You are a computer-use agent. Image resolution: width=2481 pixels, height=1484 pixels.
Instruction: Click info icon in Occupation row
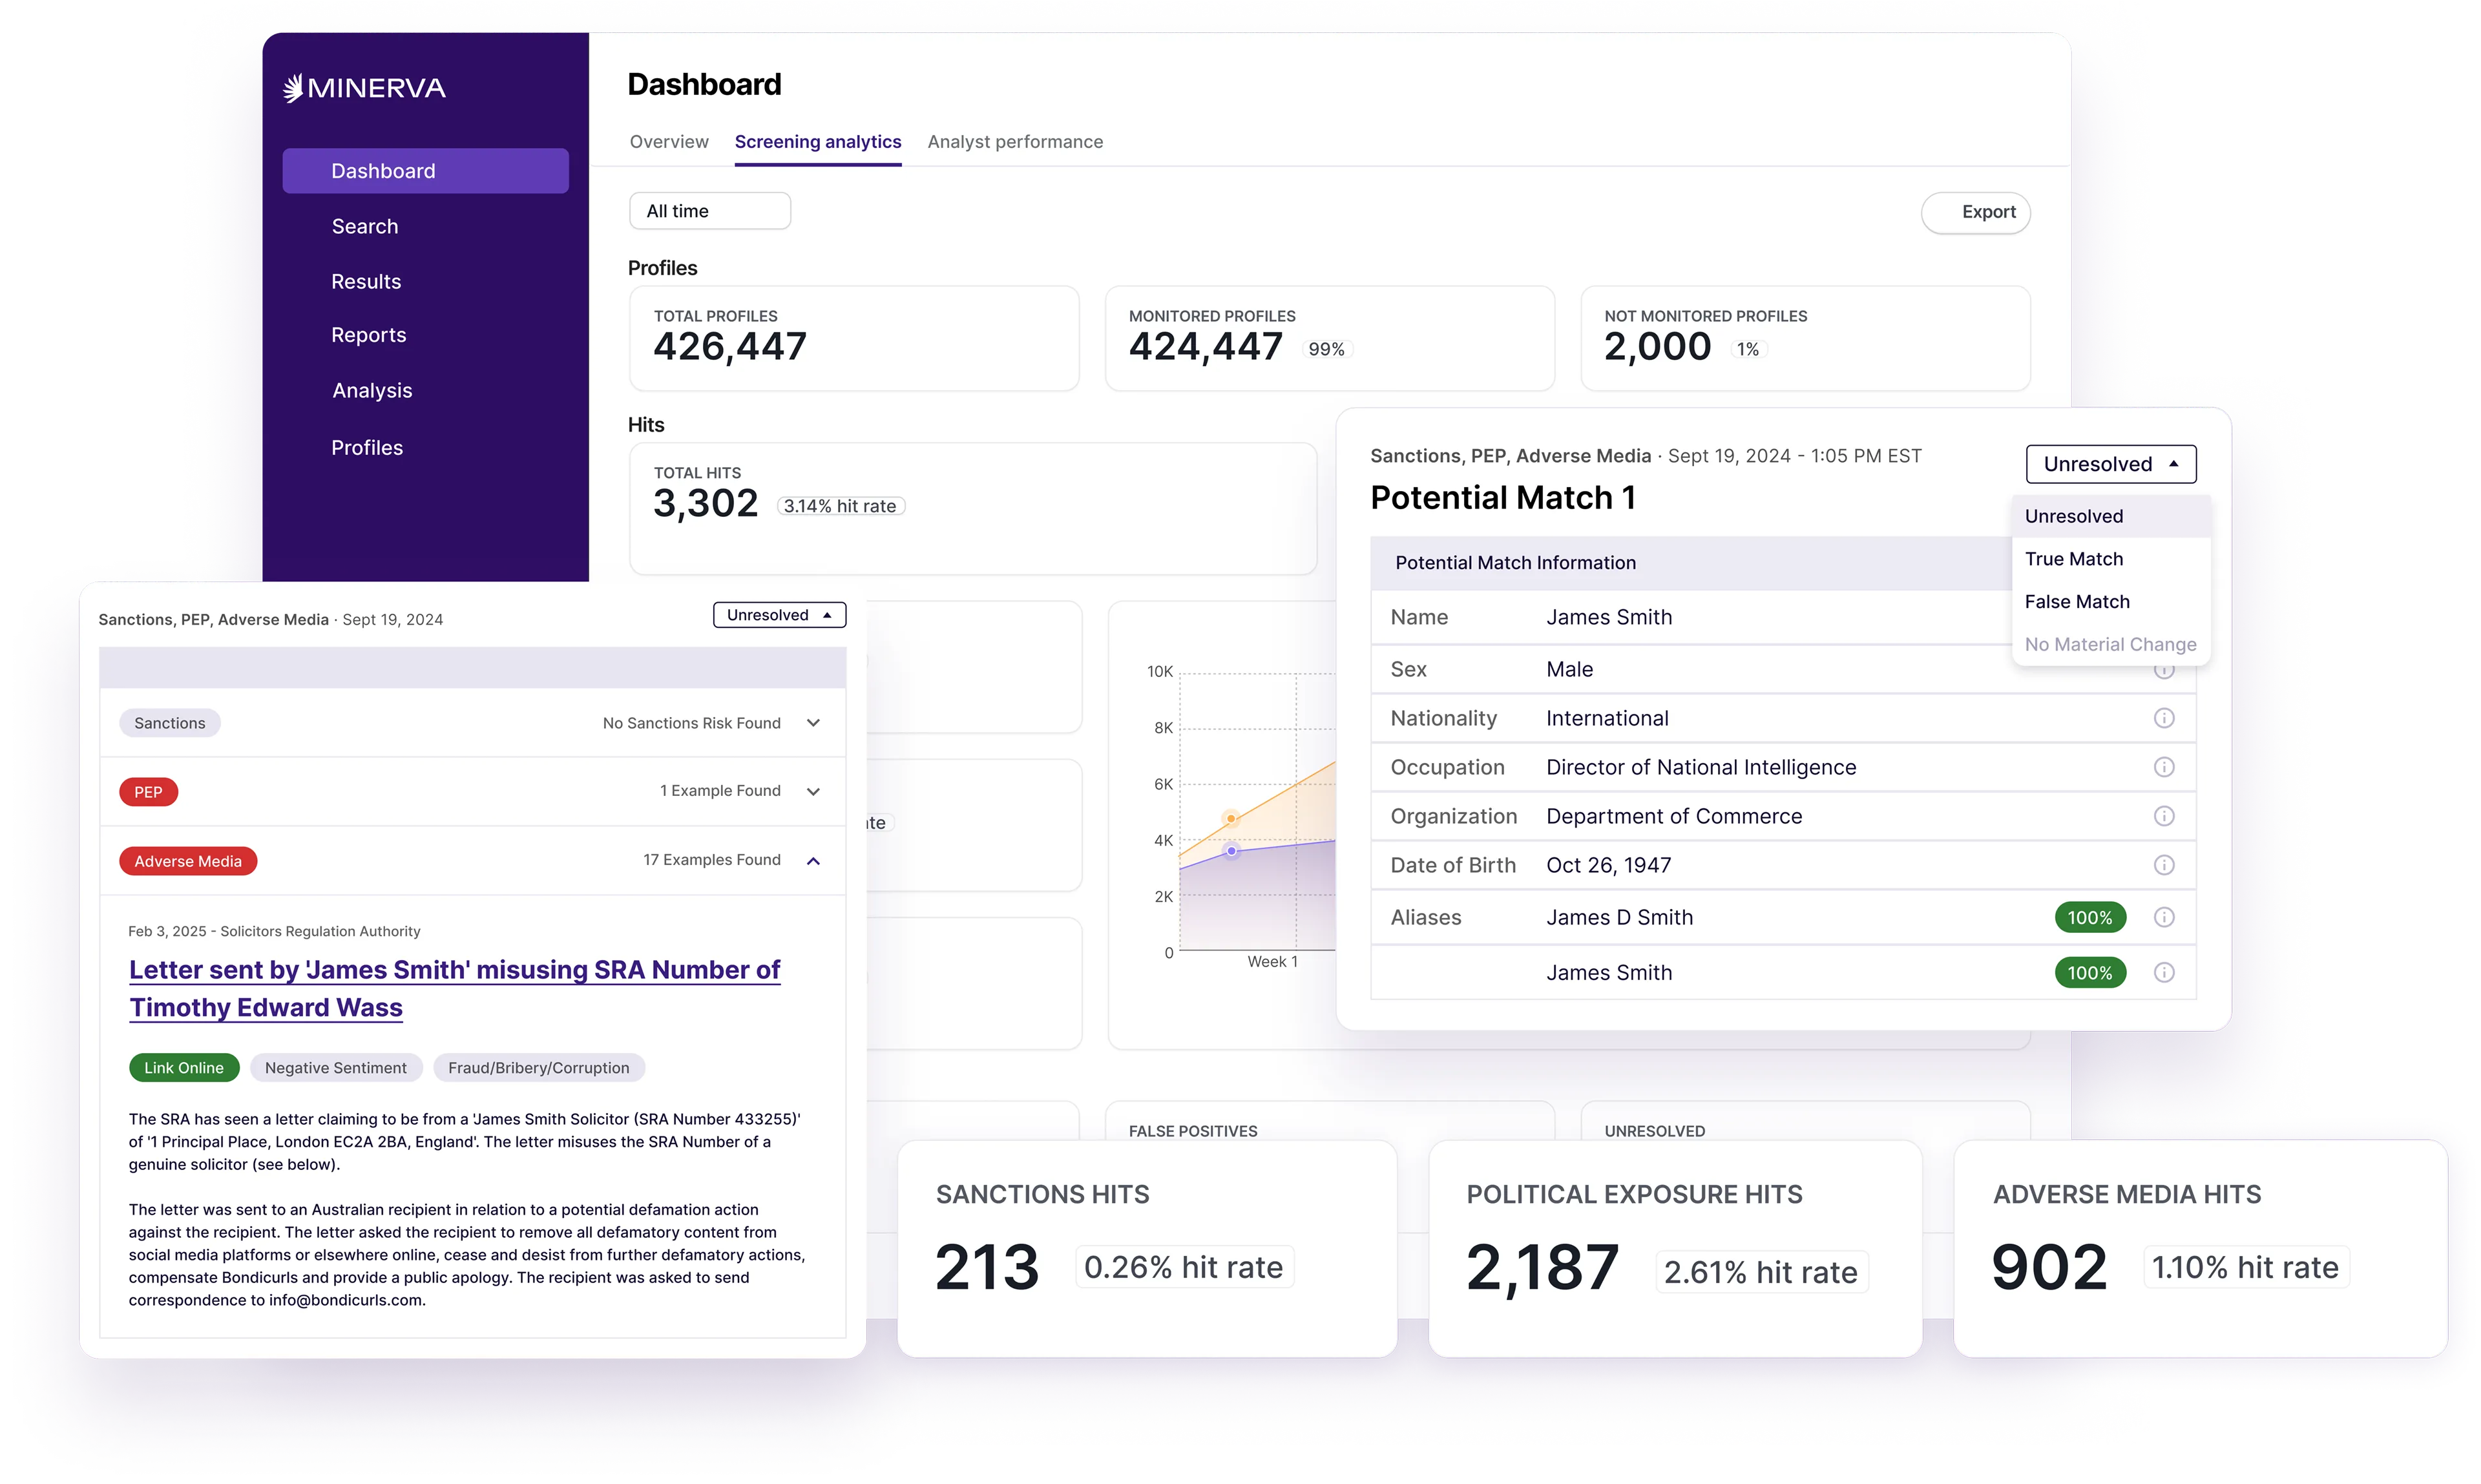2163,767
